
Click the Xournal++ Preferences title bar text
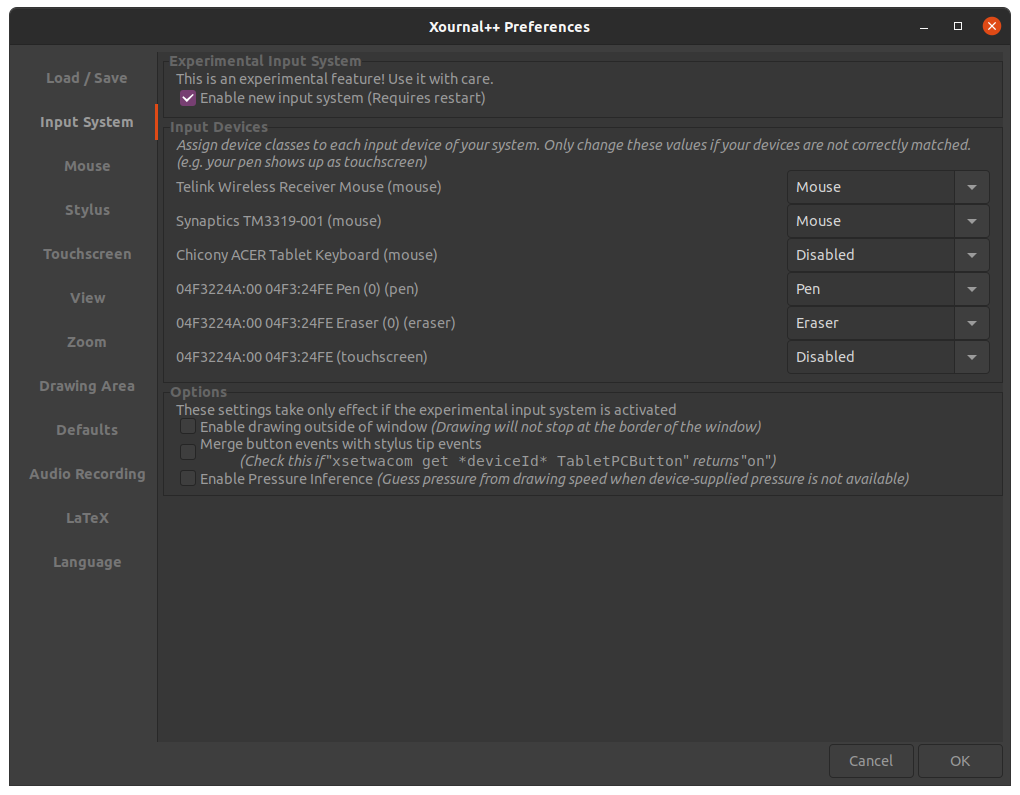point(509,27)
